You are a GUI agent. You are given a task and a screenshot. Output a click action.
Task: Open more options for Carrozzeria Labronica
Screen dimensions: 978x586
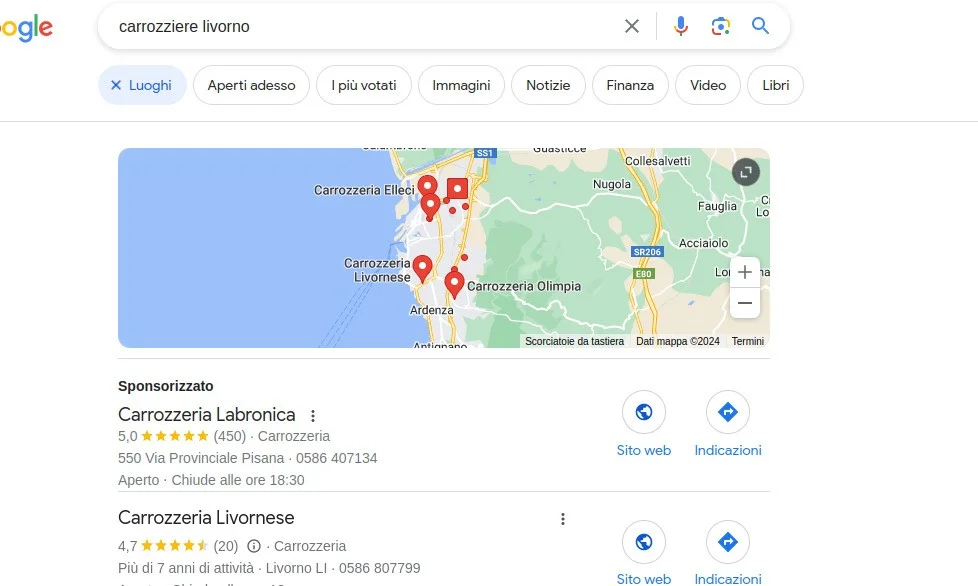click(313, 415)
